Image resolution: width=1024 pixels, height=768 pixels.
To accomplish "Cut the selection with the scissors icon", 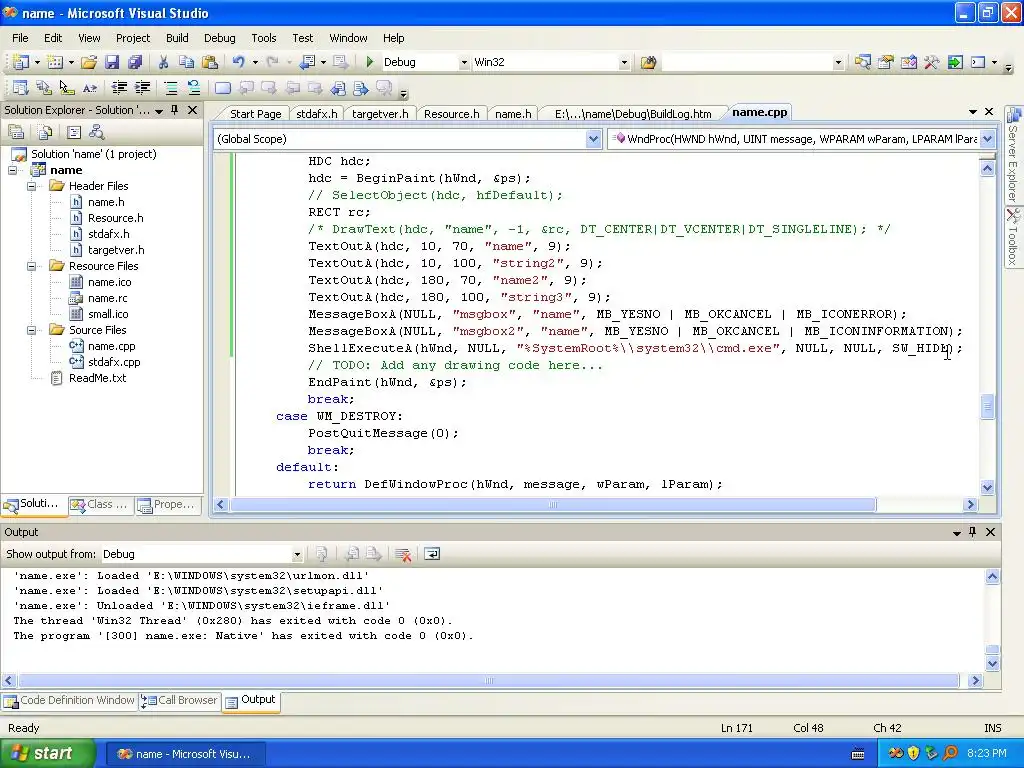I will [163, 62].
